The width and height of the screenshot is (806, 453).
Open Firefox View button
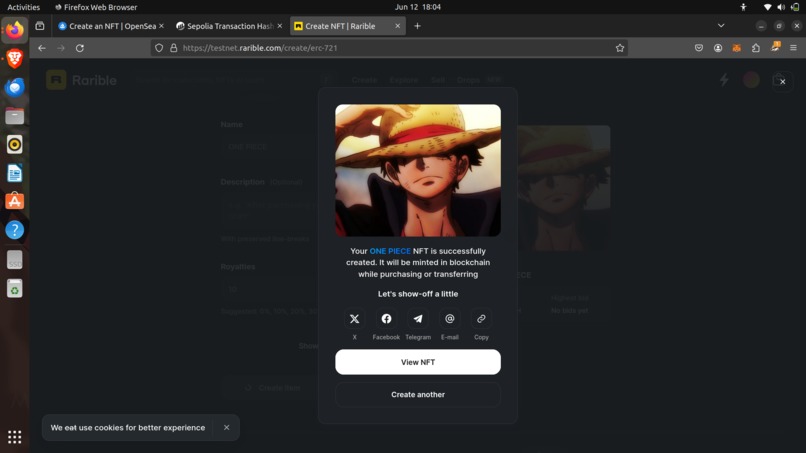40,26
